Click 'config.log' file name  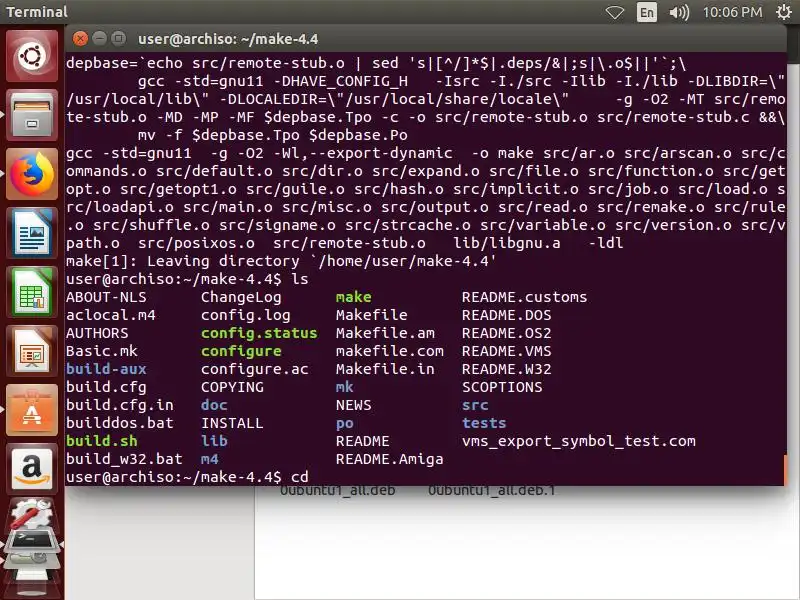tap(245, 315)
